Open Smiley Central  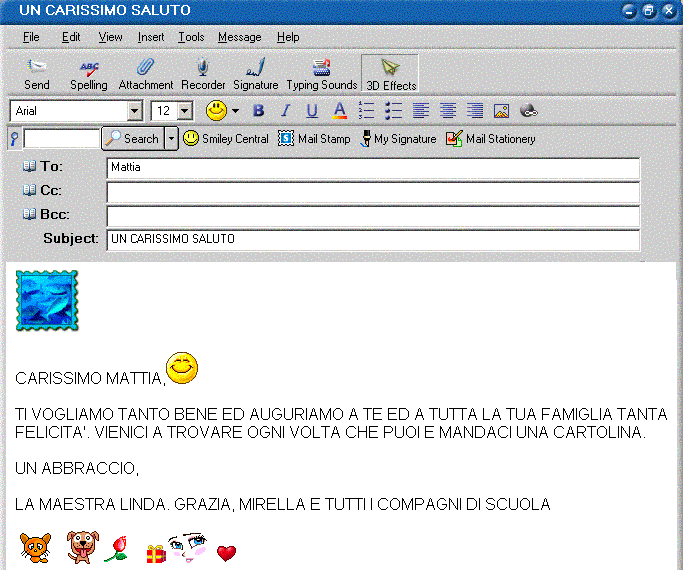pos(226,139)
